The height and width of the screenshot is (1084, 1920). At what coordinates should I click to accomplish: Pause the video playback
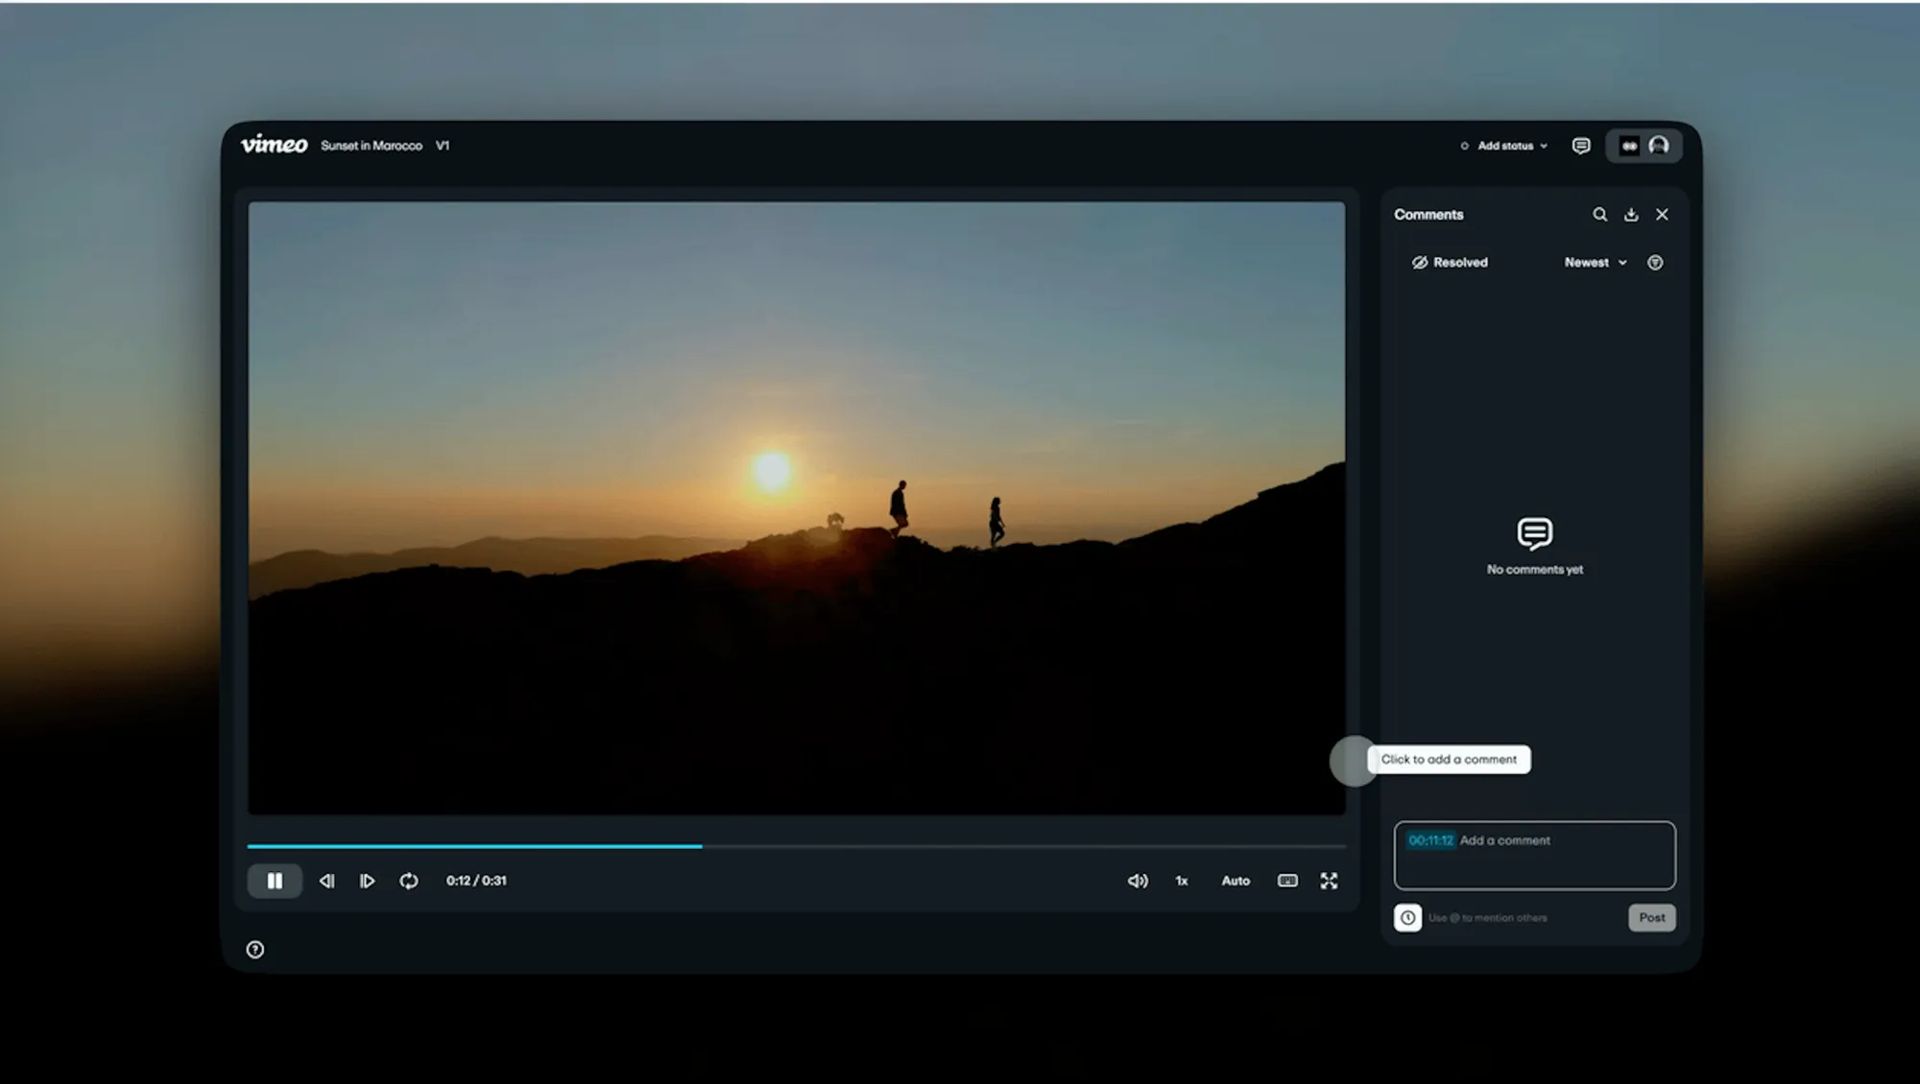coord(274,881)
